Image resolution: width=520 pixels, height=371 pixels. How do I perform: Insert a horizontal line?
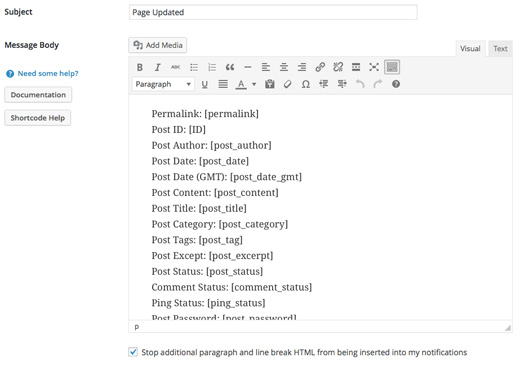(248, 67)
